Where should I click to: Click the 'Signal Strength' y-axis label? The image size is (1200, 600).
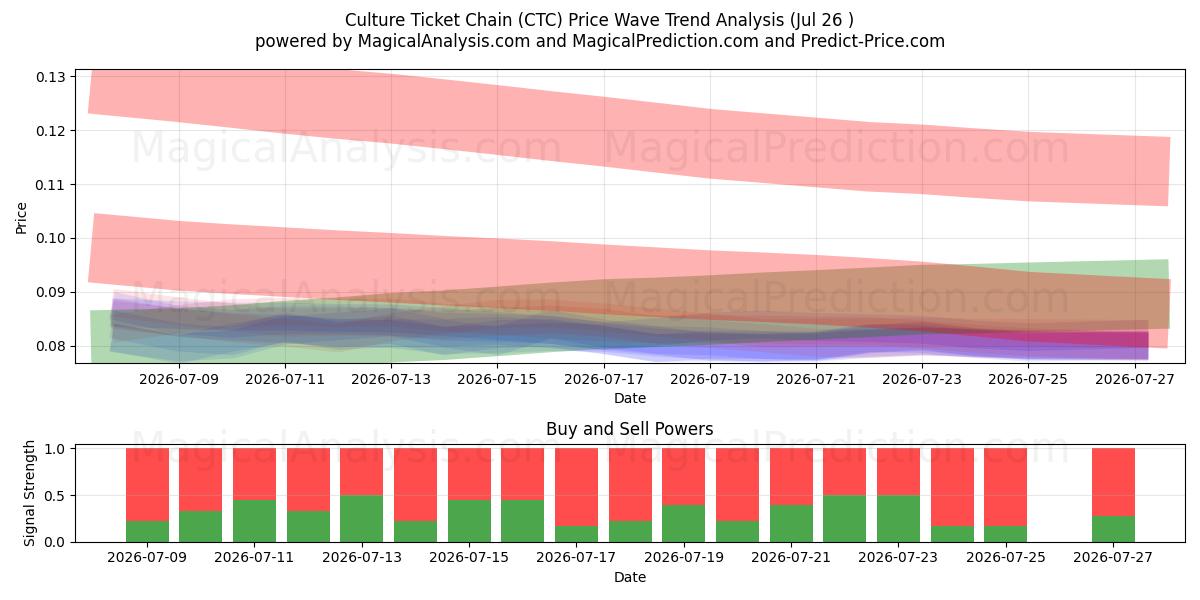(30, 492)
